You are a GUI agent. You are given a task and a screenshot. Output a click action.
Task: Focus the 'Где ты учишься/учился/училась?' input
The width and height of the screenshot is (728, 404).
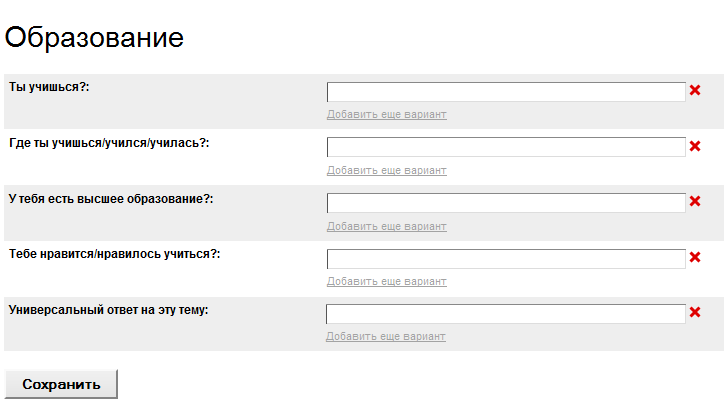coord(506,147)
